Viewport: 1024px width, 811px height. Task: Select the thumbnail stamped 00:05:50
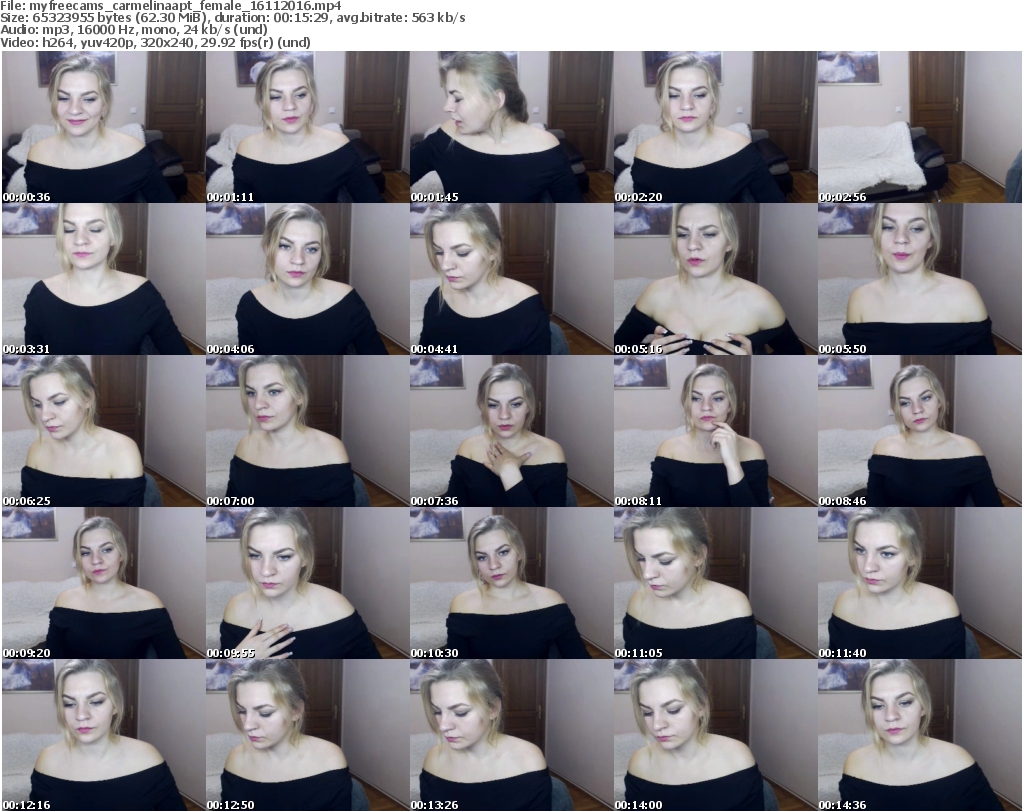point(920,279)
